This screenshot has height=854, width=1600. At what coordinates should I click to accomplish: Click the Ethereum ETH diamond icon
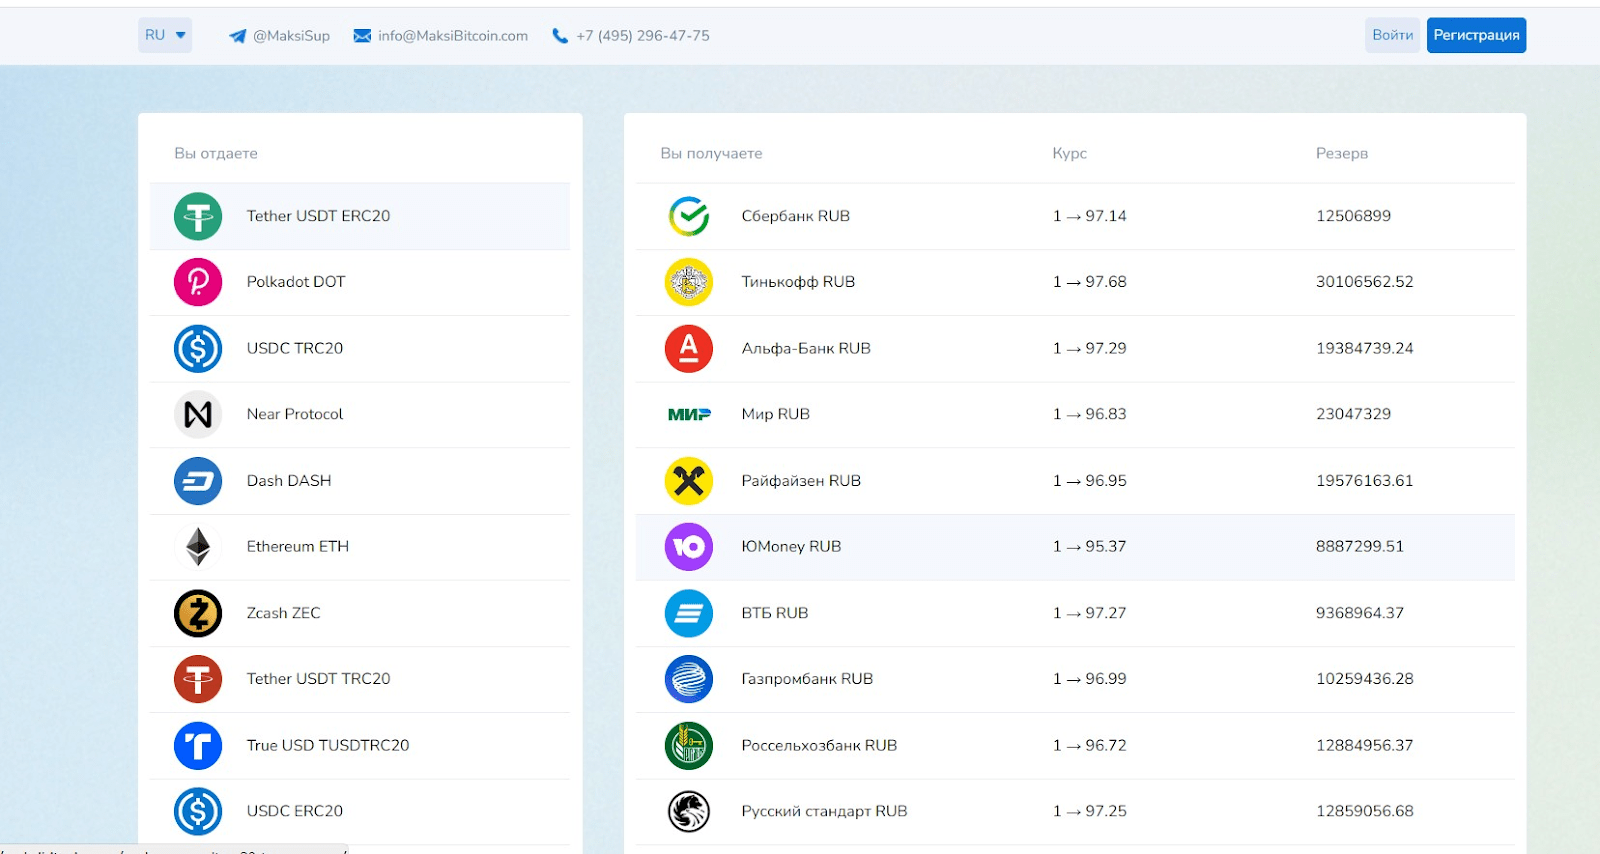tap(198, 547)
